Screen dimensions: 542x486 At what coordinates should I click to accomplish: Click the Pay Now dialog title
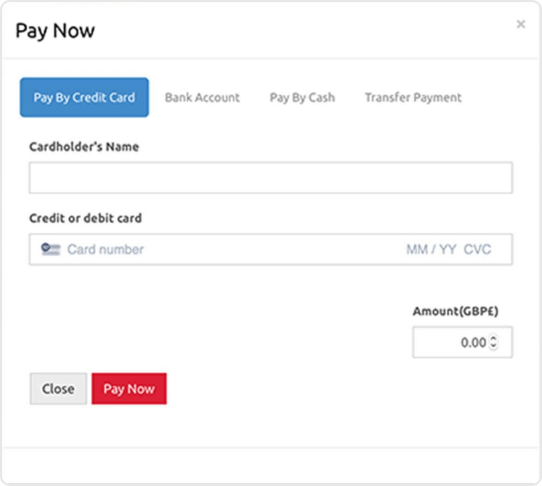[x=55, y=31]
